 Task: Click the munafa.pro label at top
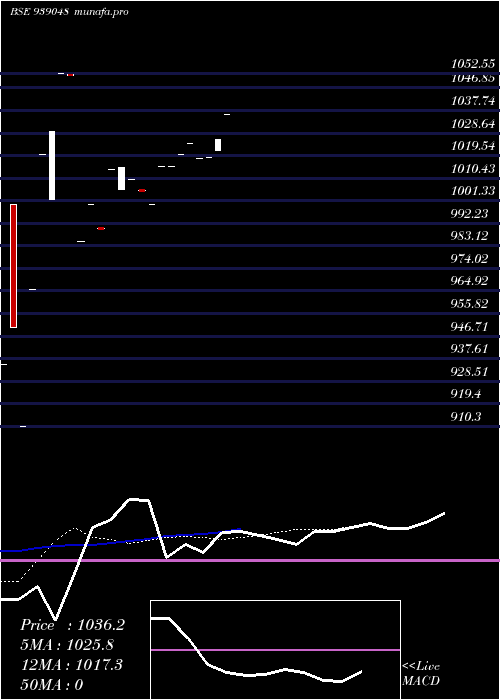[x=101, y=12]
